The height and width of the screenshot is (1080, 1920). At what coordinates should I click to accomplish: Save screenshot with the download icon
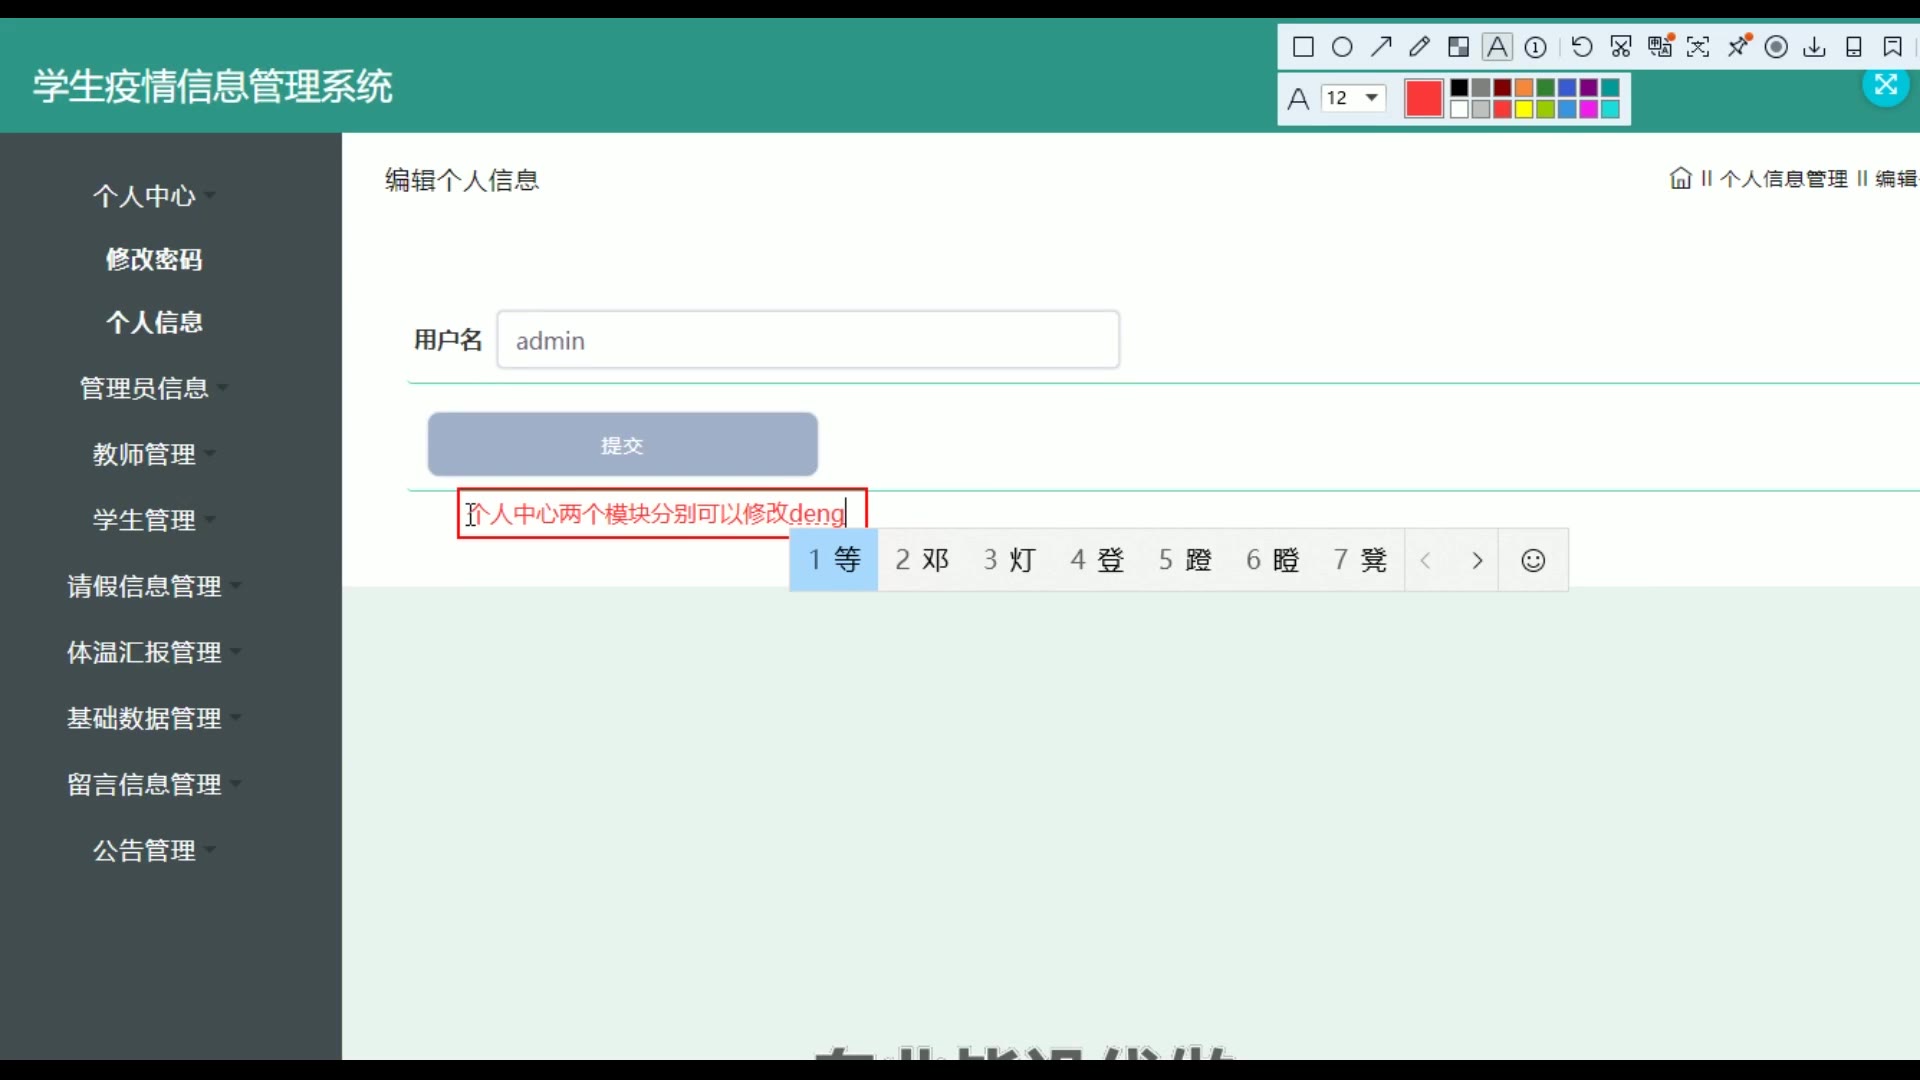click(1815, 47)
